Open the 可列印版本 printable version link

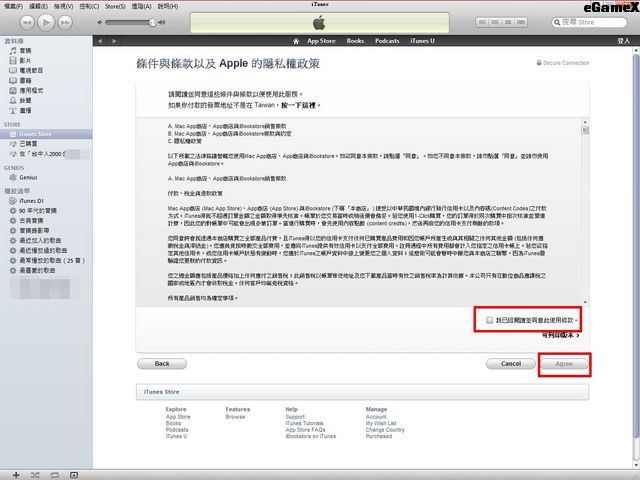pyautogui.click(x=560, y=335)
